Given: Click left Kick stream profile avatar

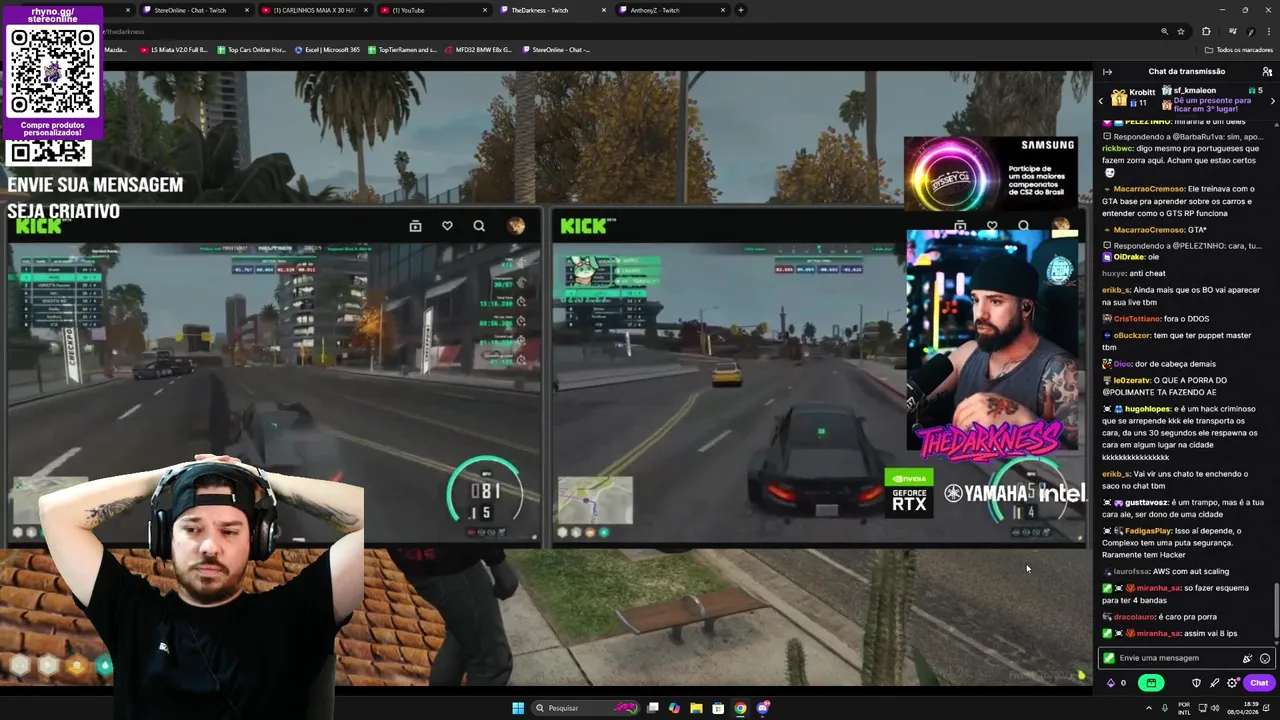Looking at the screenshot, I should coord(516,226).
